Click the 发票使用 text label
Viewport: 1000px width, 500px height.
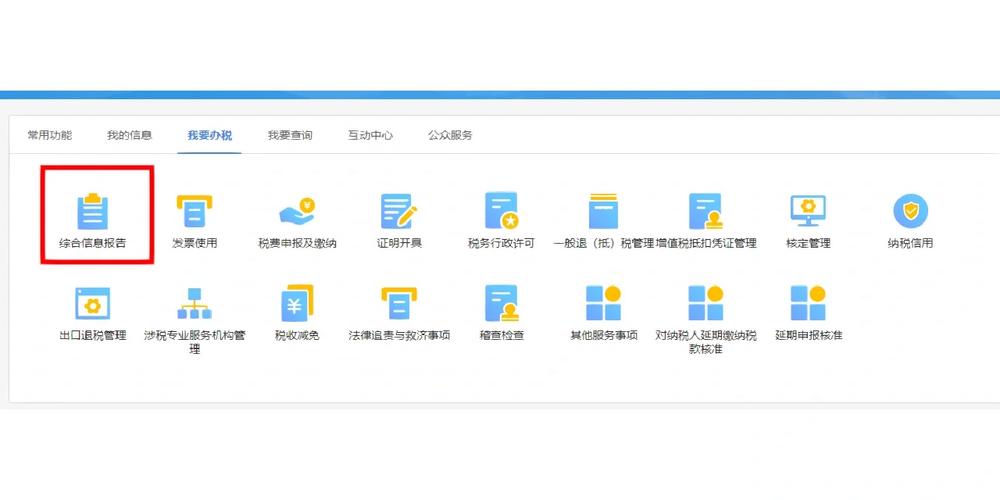point(195,243)
